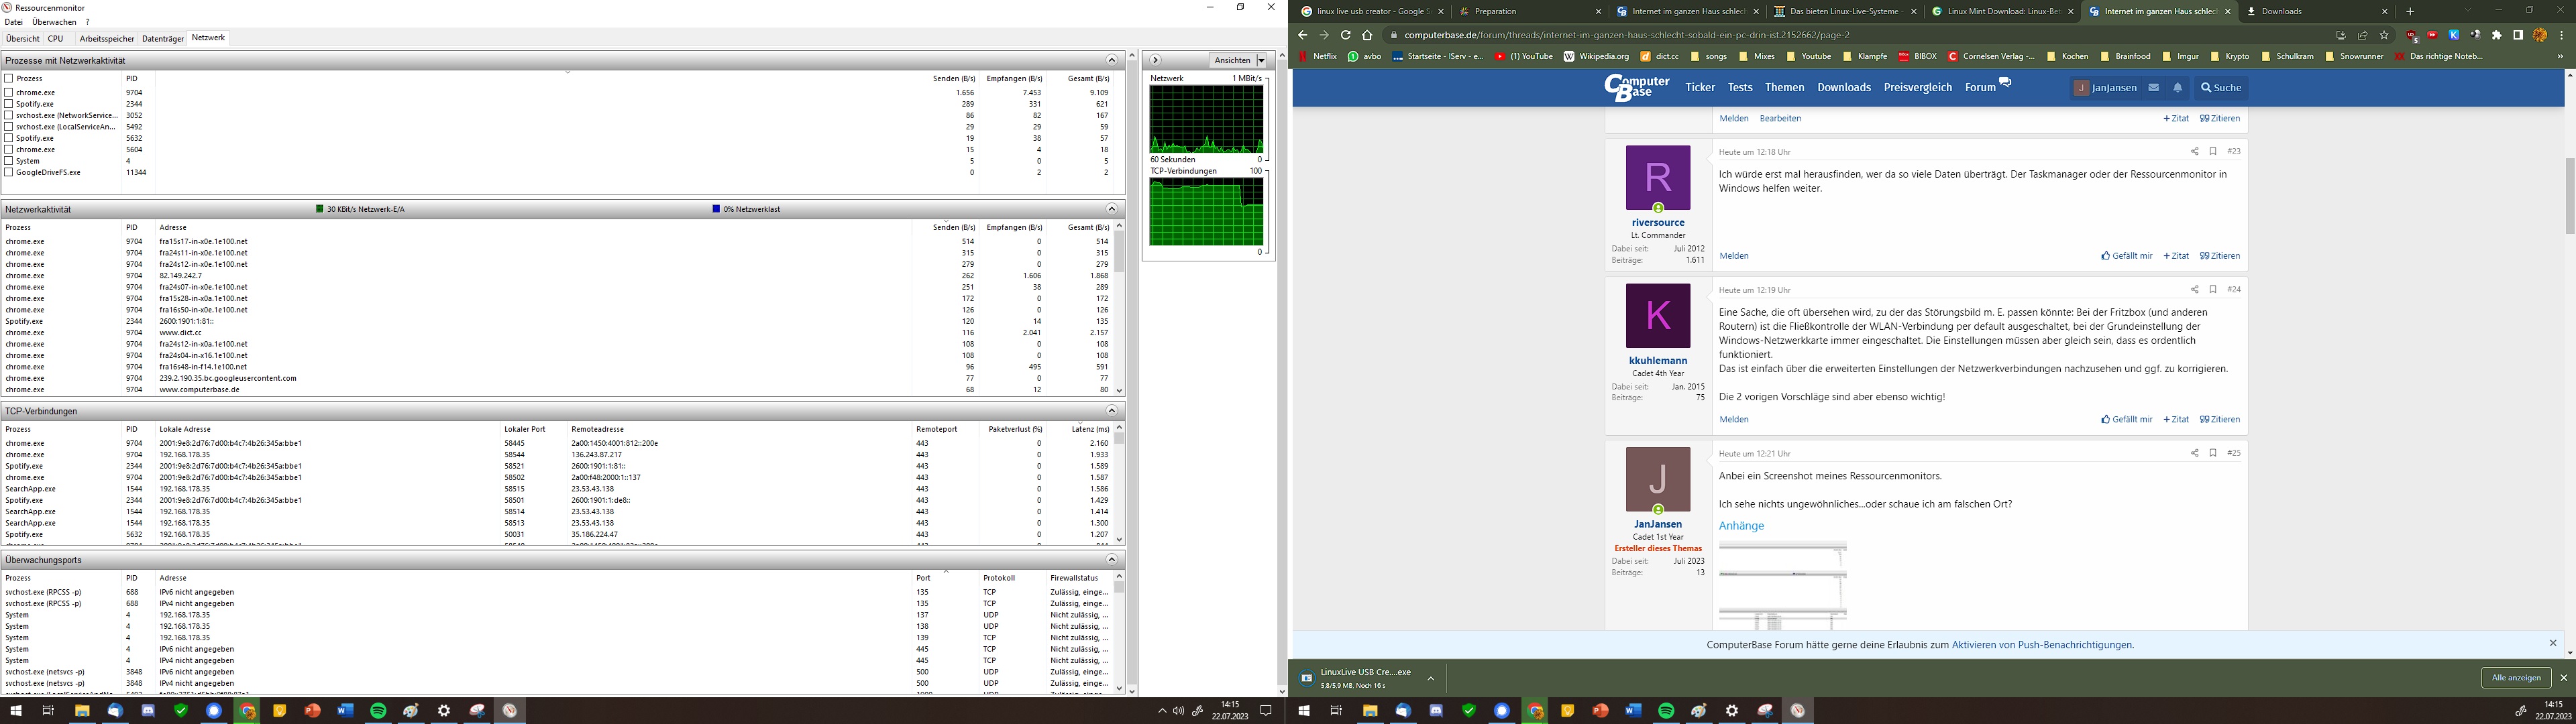The height and width of the screenshot is (724, 2576).
Task: Collapse the Netzwerkaktivität section
Action: point(1111,209)
